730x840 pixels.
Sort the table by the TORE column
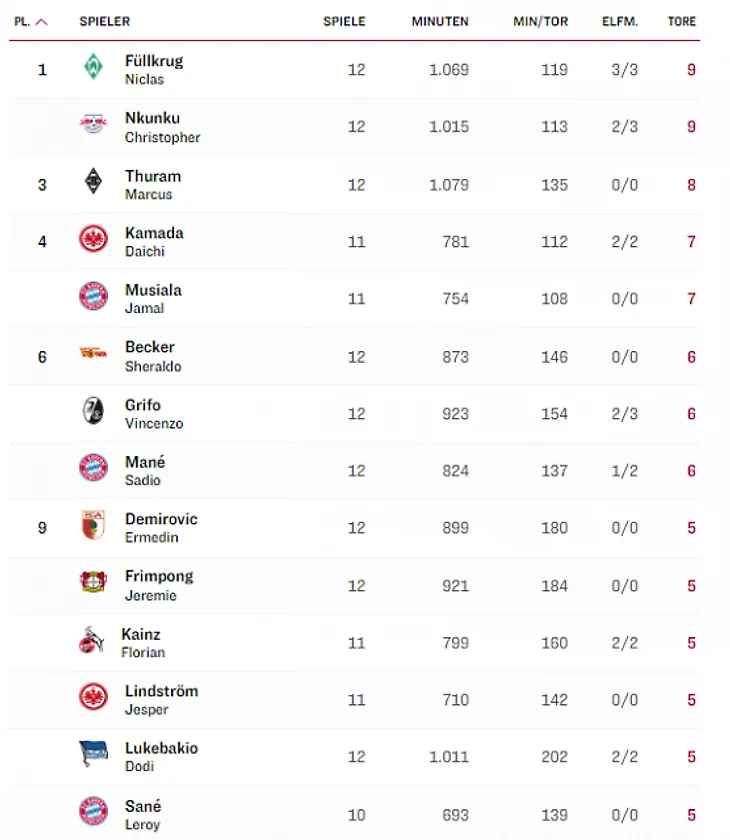point(681,21)
